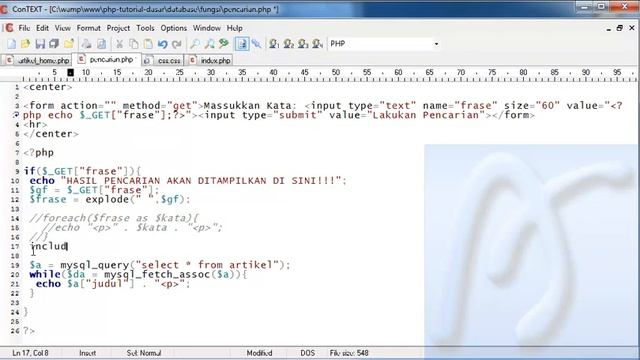640x360 pixels.
Task: Save the file using floppy disk icon
Action: pyautogui.click(x=40, y=44)
